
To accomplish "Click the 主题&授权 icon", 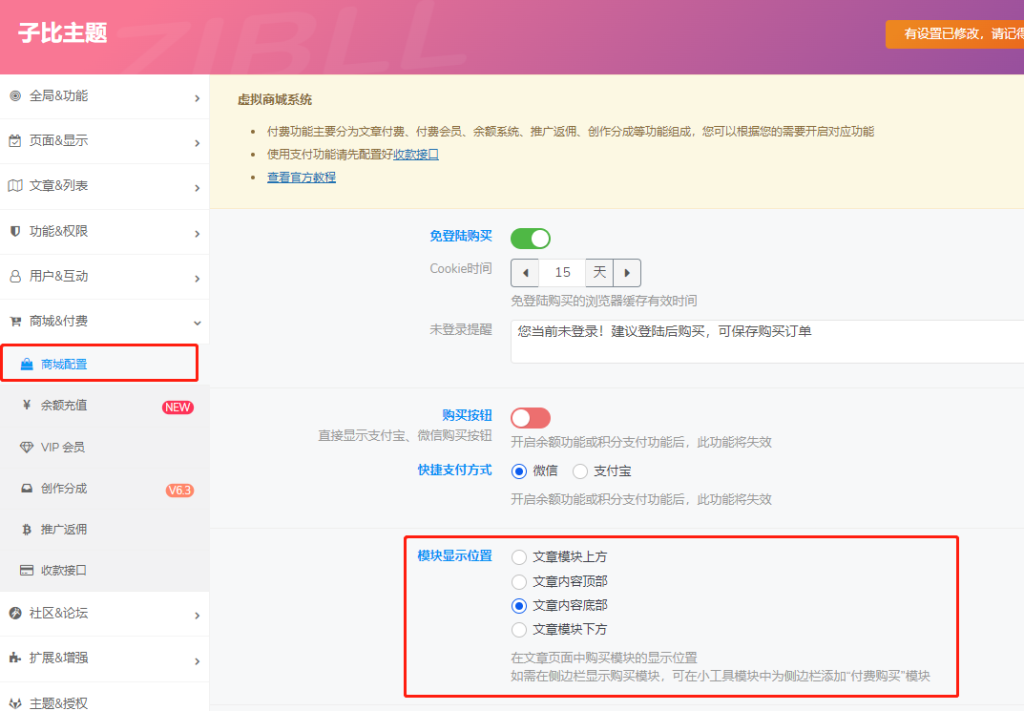I will coord(15,703).
